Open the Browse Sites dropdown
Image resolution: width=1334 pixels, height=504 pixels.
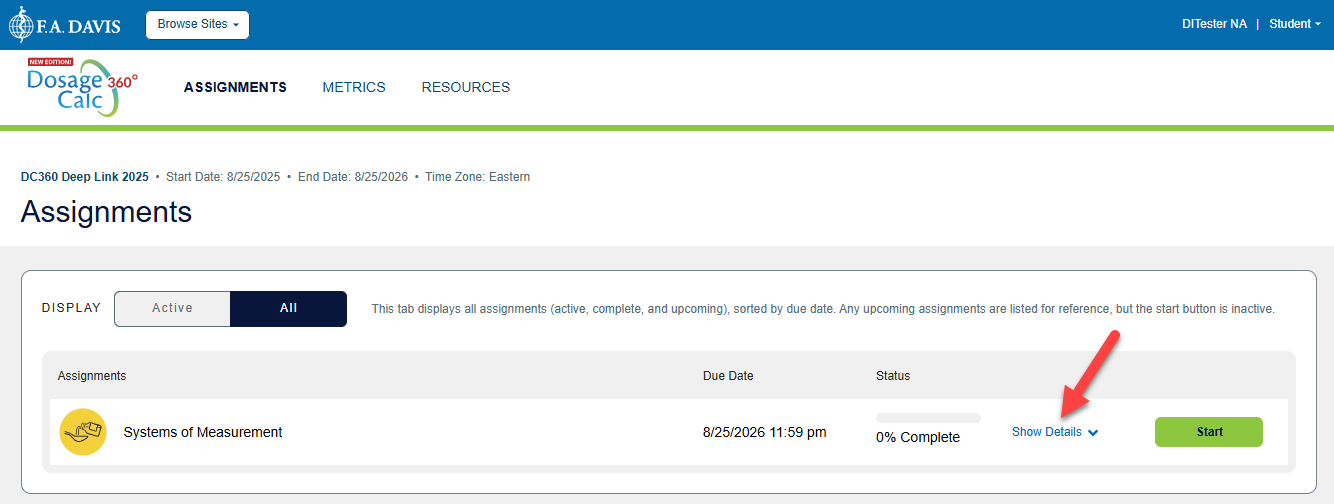[197, 25]
